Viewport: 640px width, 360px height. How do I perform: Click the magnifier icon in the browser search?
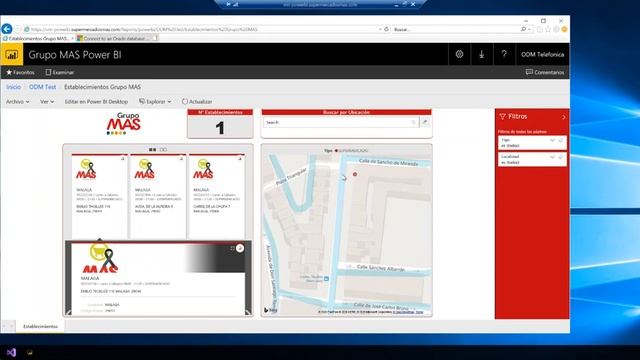click(x=523, y=29)
